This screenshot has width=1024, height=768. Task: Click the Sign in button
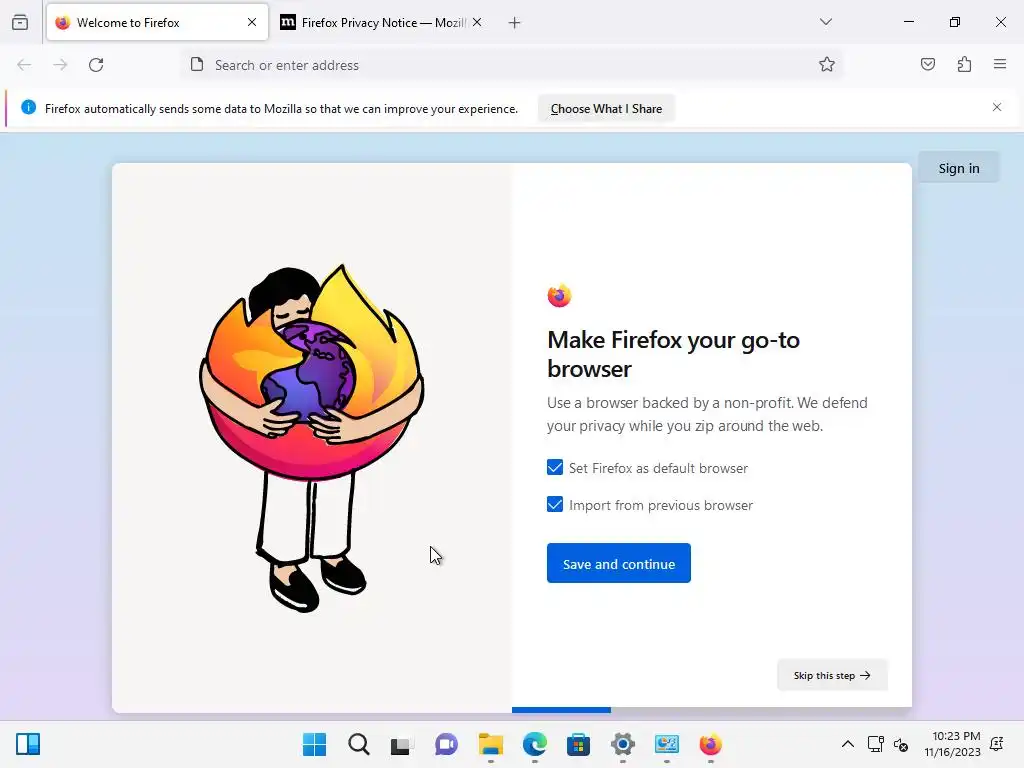(x=959, y=168)
